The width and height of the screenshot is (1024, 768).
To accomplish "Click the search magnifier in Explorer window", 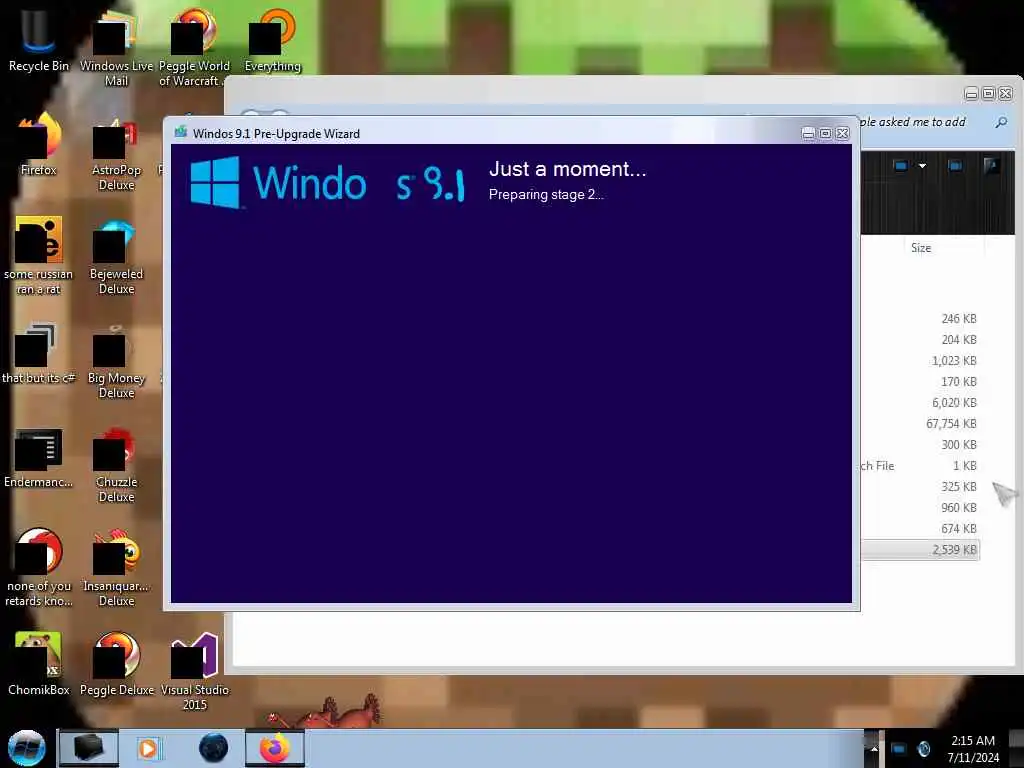I will click(1001, 122).
